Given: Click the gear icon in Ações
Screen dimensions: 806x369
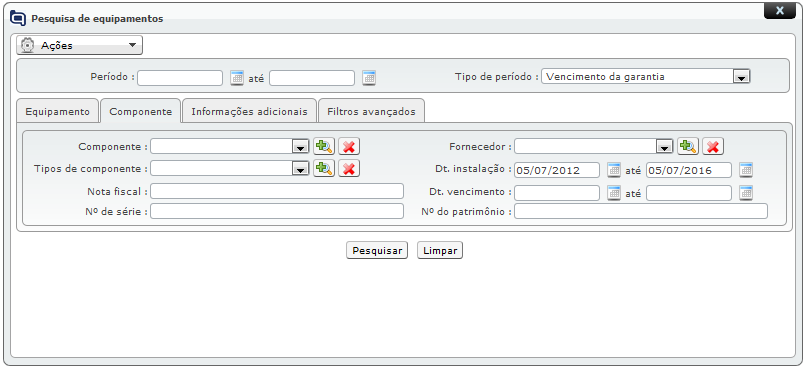Looking at the screenshot, I should (x=28, y=45).
